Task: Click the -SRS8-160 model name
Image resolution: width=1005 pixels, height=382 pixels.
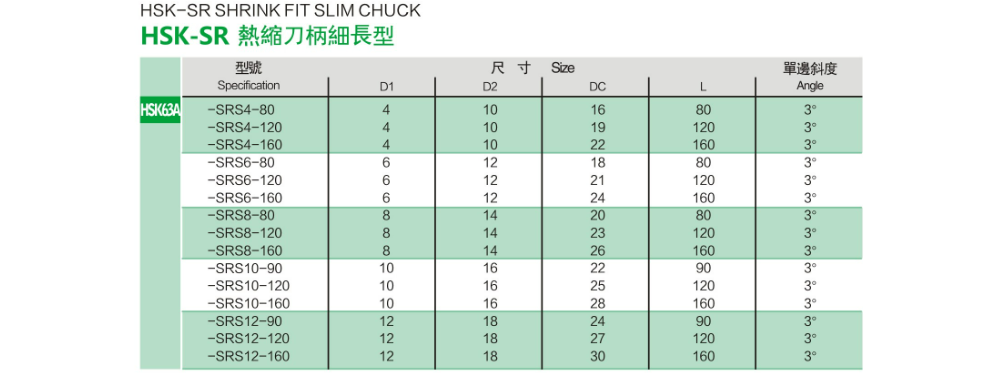Action: pyautogui.click(x=245, y=250)
